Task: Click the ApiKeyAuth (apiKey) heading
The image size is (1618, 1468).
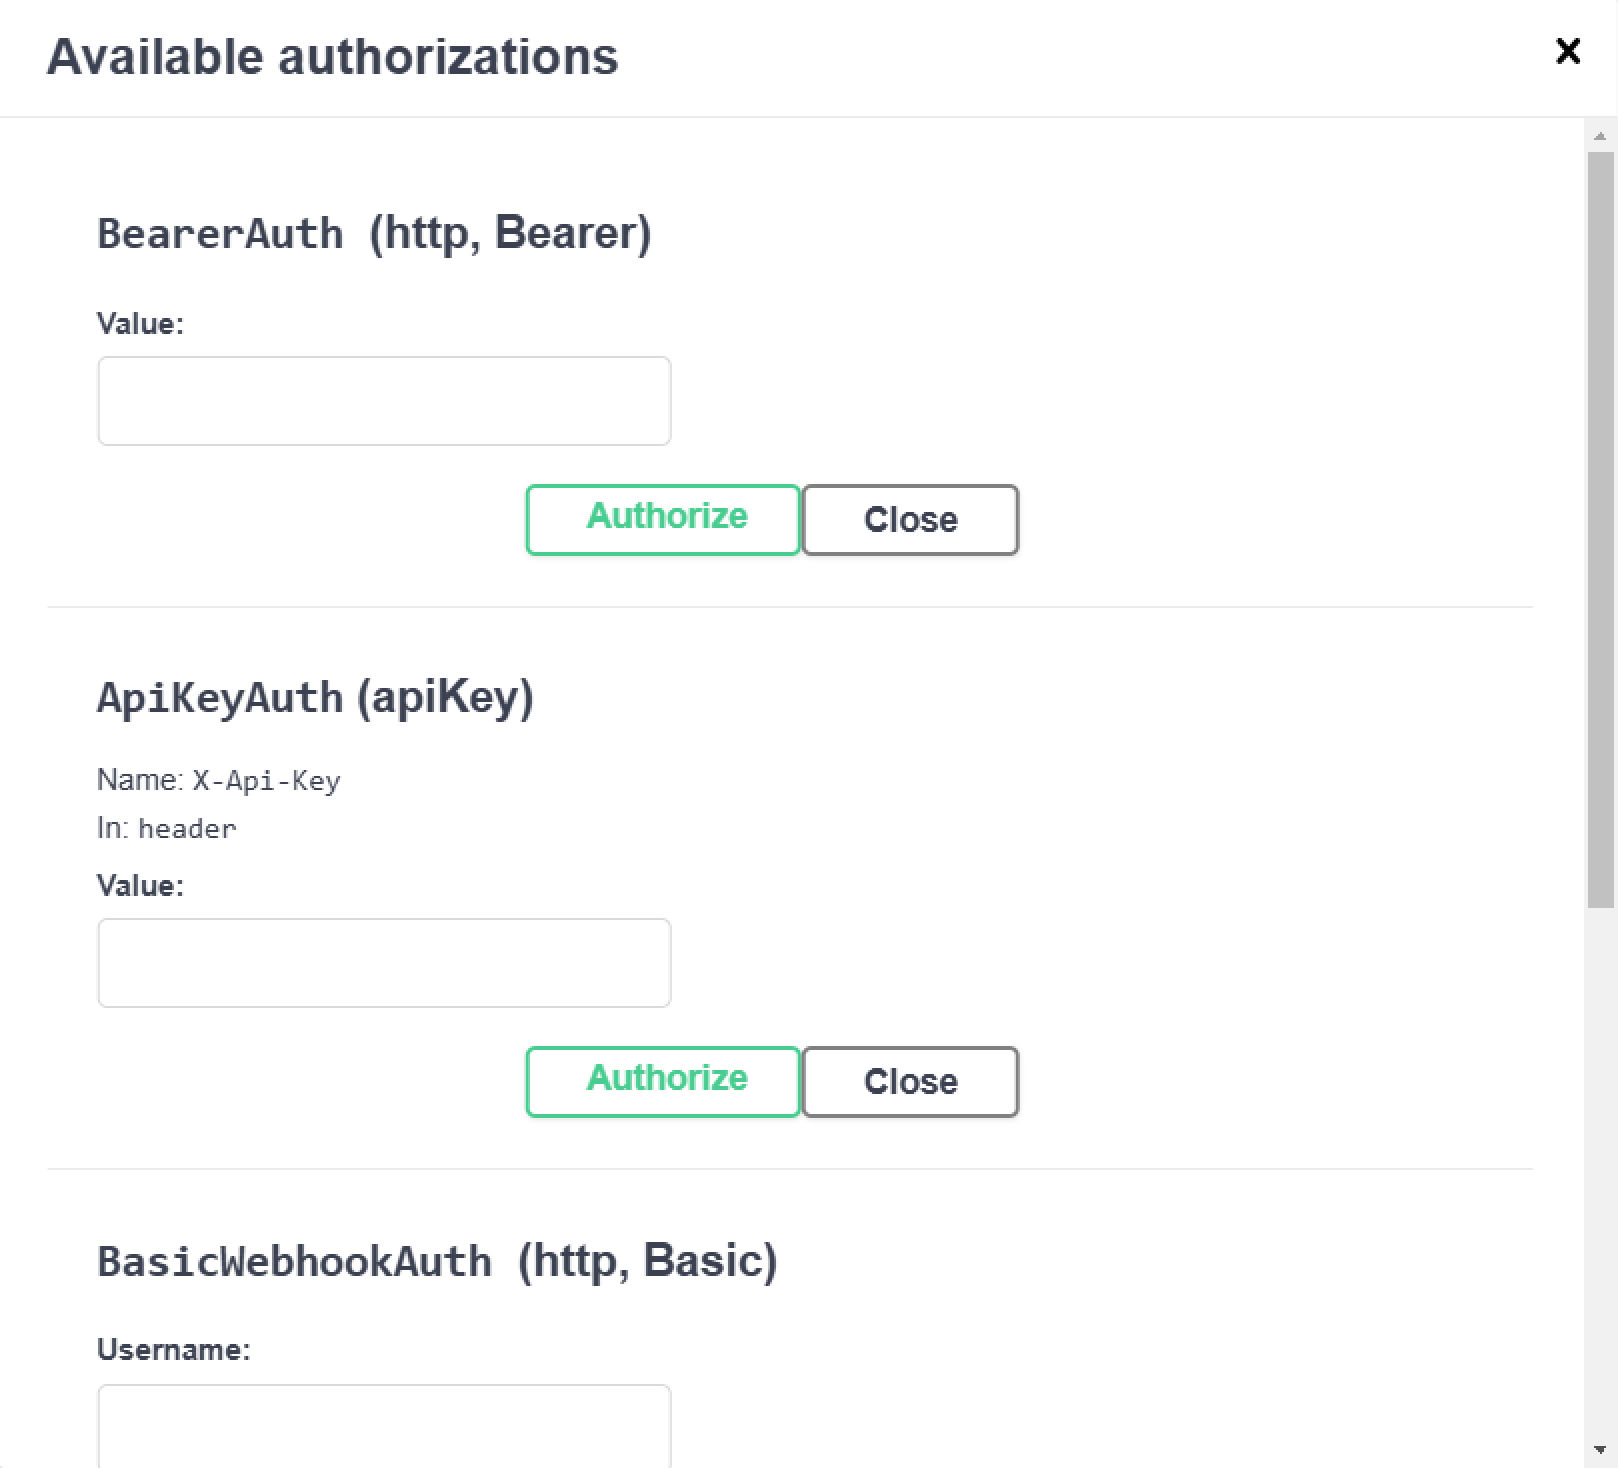Action: click(x=315, y=697)
